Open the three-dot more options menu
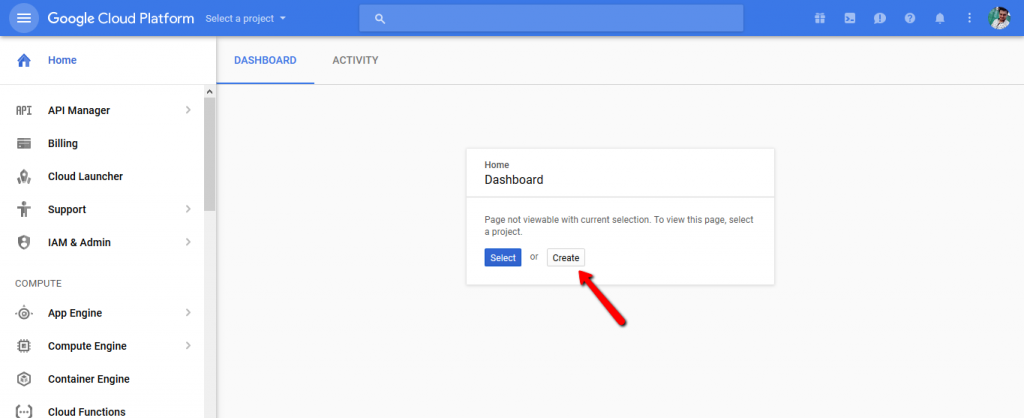Viewport: 1024px width, 418px height. tap(970, 18)
